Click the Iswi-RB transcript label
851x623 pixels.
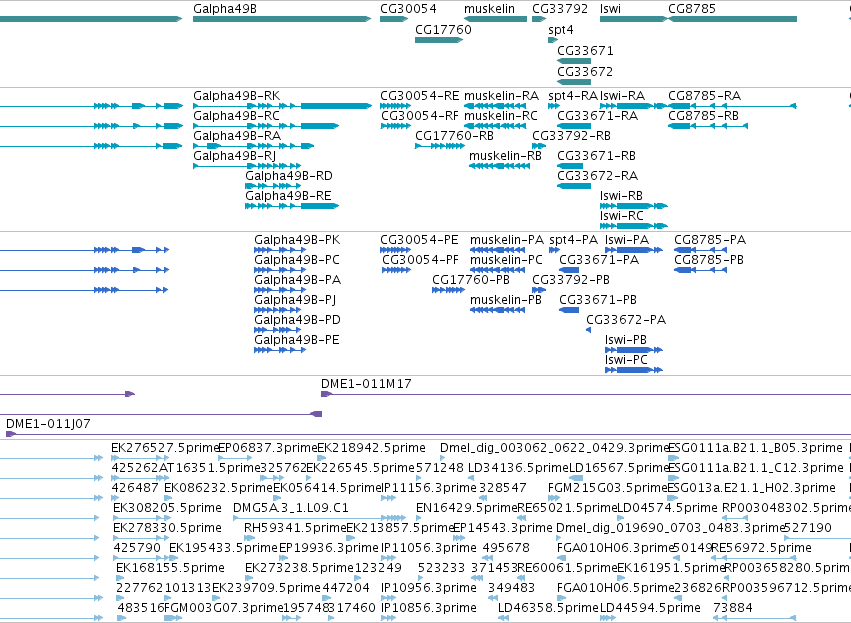(621, 196)
